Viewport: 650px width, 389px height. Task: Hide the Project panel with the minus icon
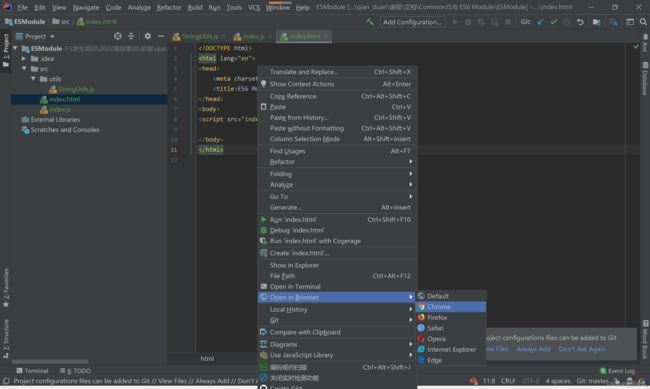(x=161, y=36)
